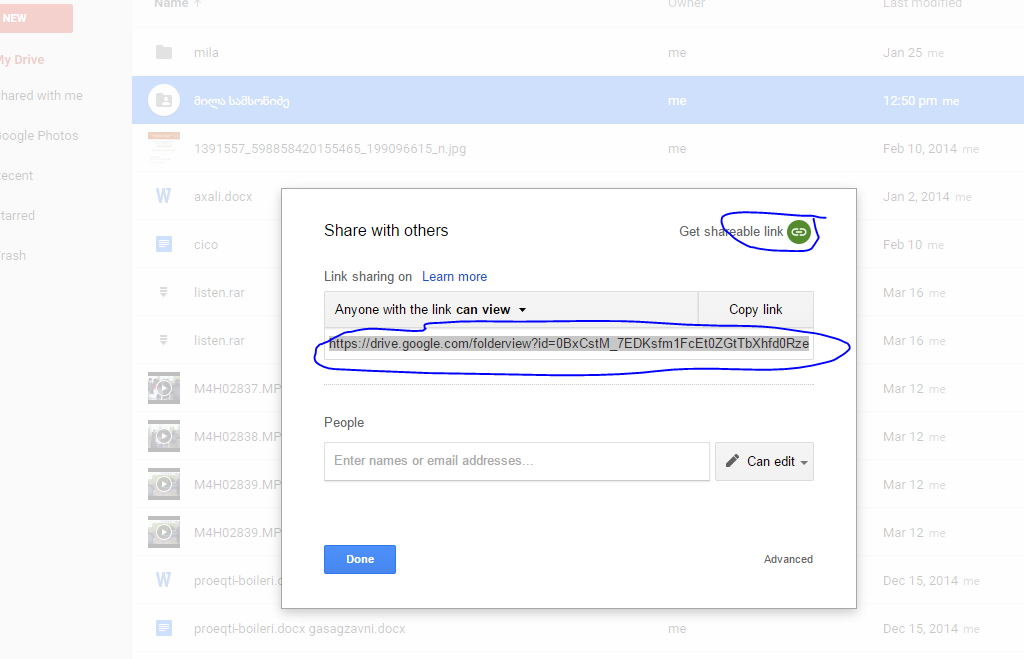Image resolution: width=1024 pixels, height=659 pixels.
Task: Click the shared folder icon in highlighted row
Action: click(x=164, y=101)
